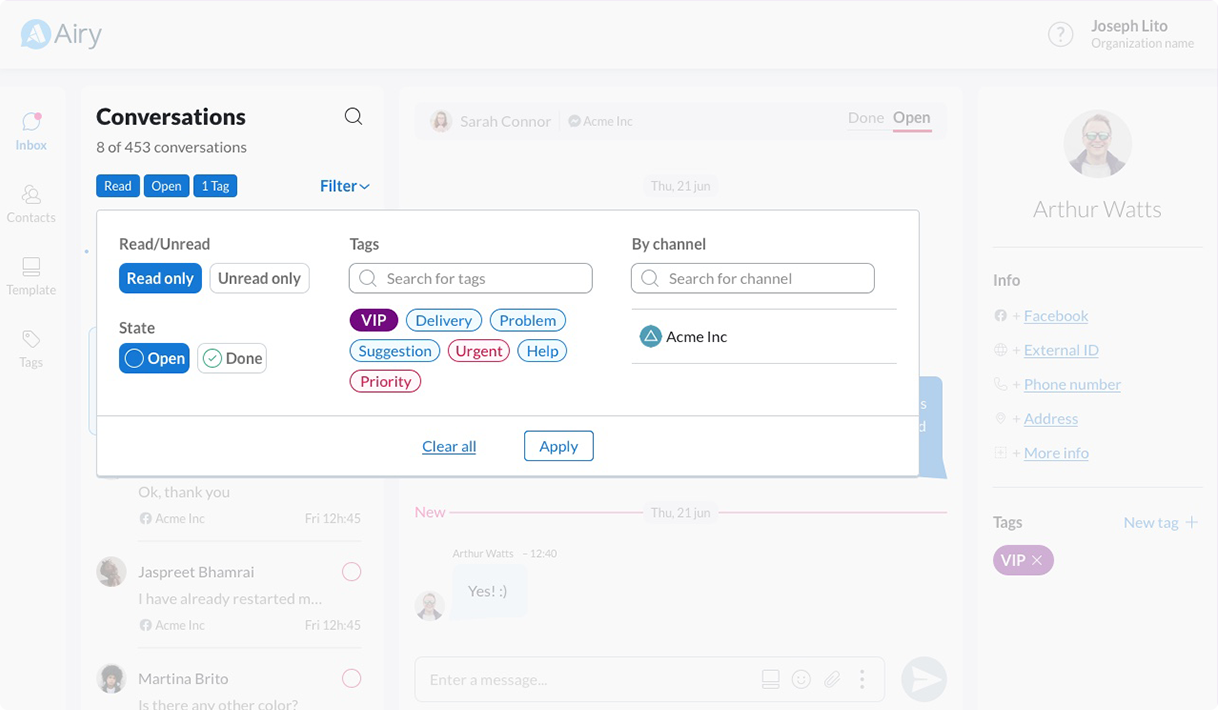Select the Acme Inc channel

pos(696,337)
